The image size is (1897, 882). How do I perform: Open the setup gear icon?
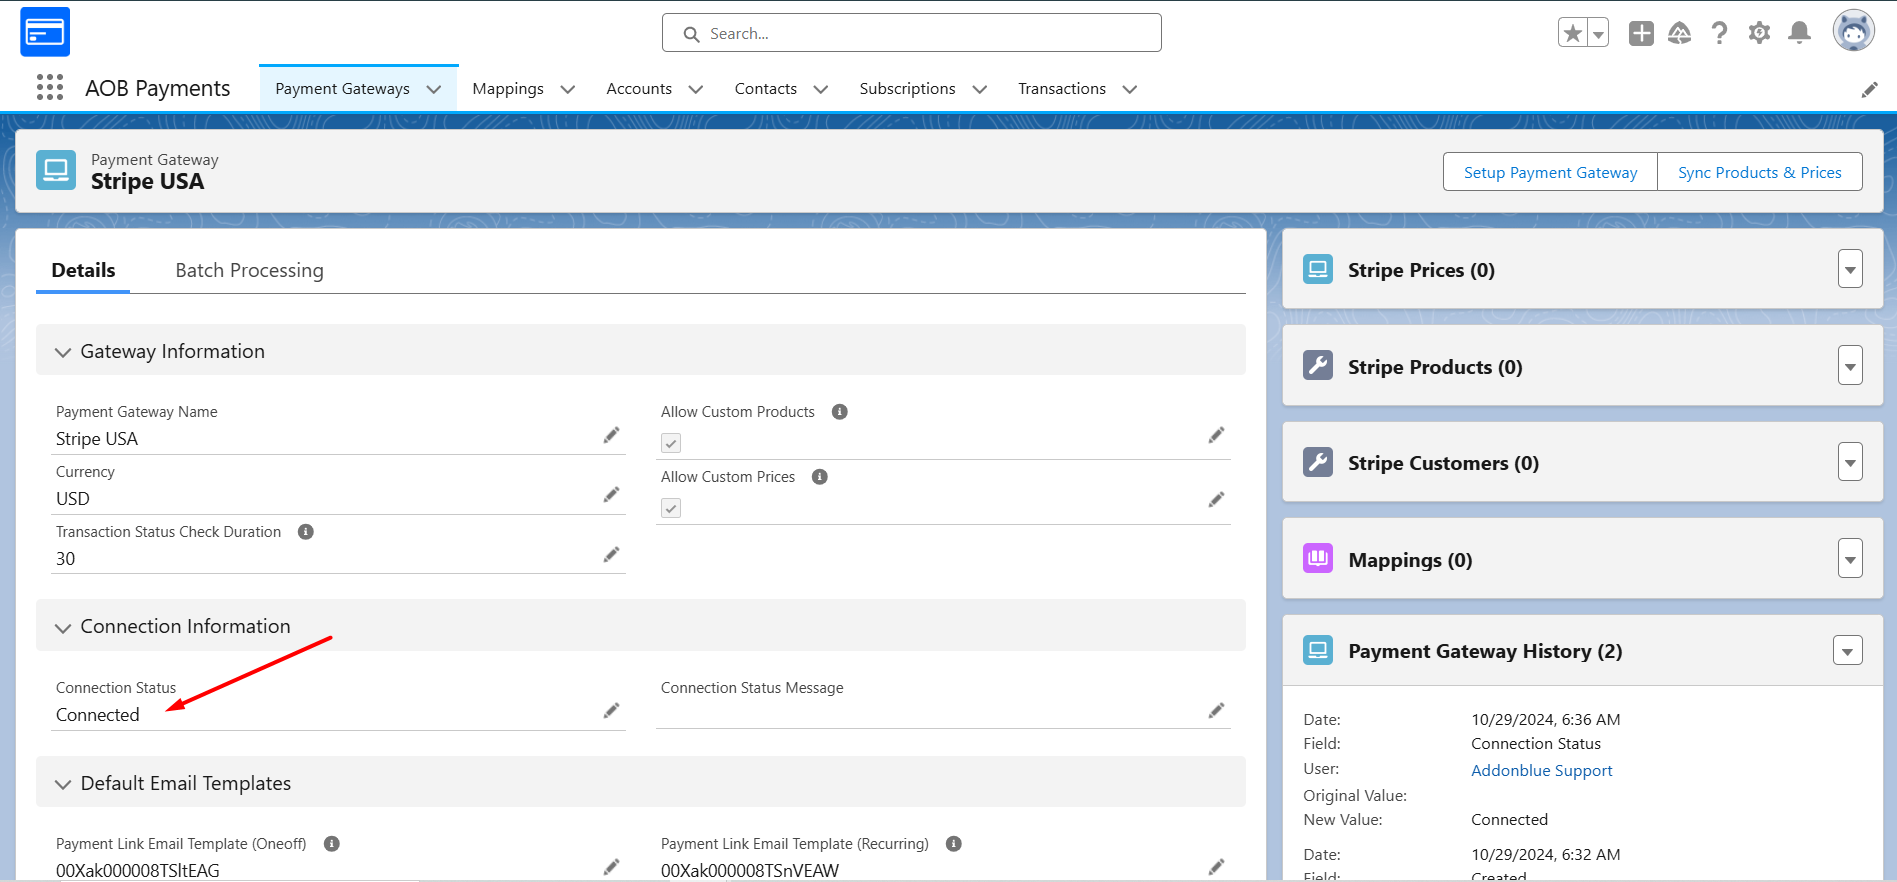point(1759,33)
